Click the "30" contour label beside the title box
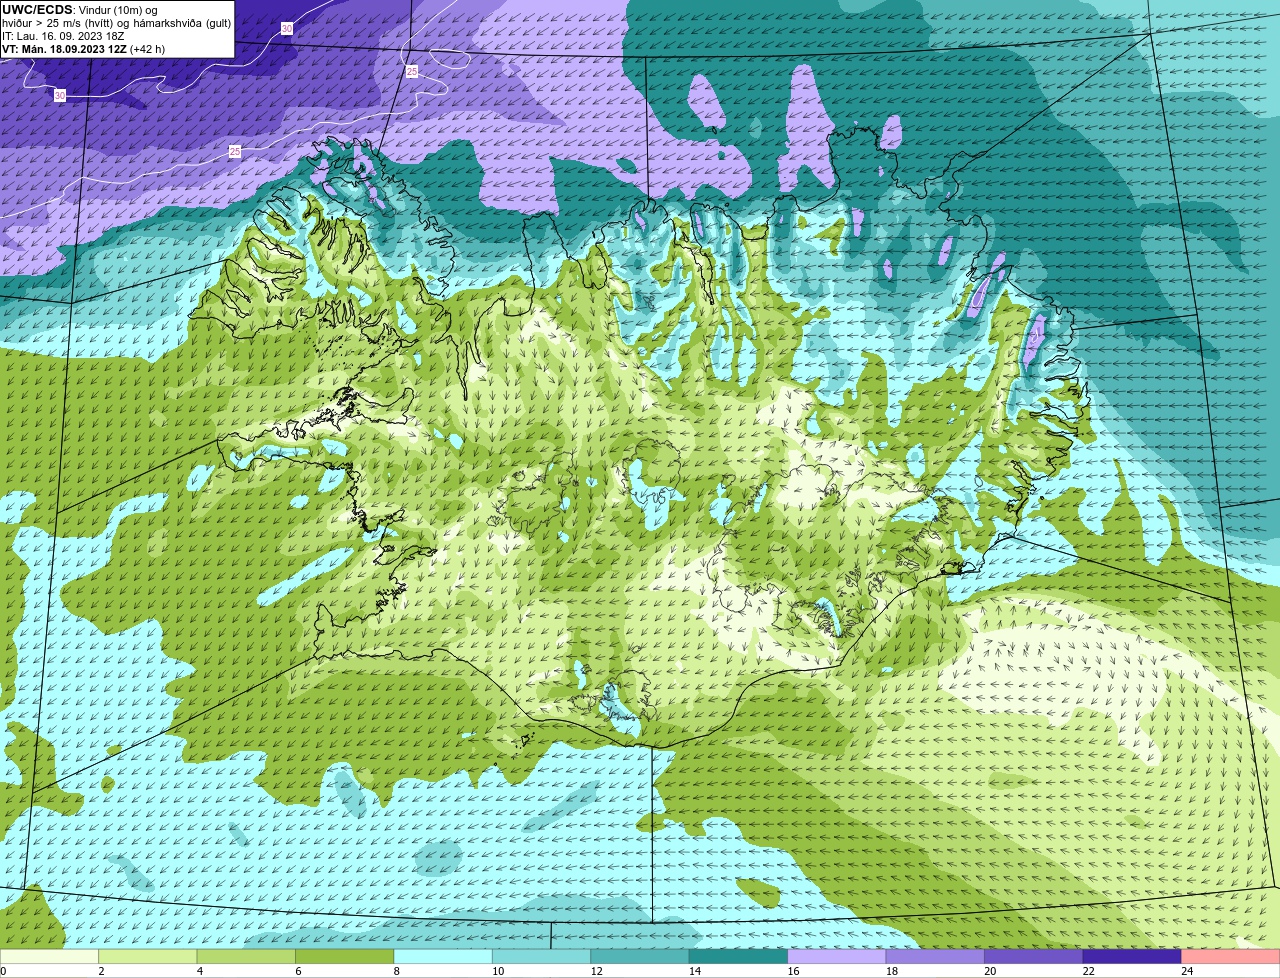The width and height of the screenshot is (1280, 978). [x=287, y=29]
